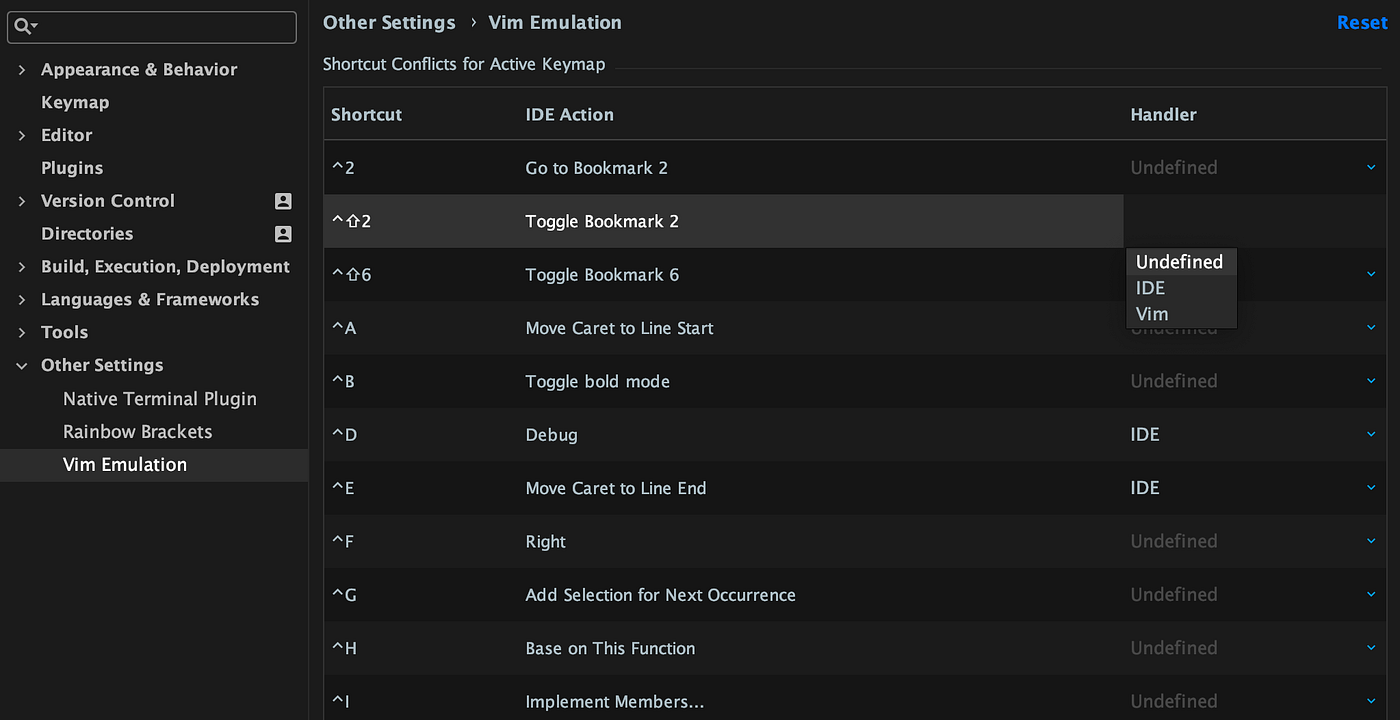The image size is (1400, 720).
Task: Select Undefined in the handler popup
Action: click(x=1179, y=262)
